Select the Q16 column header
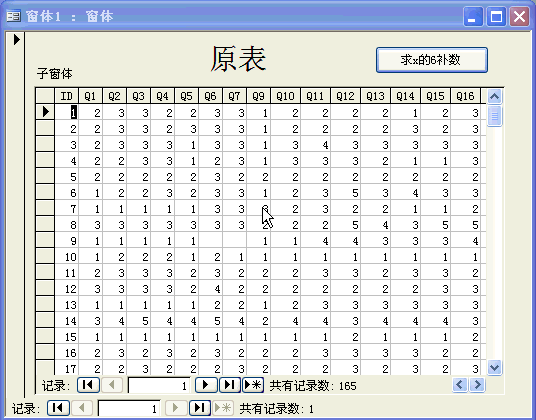Viewport: 536px width, 420px height. 465,96
